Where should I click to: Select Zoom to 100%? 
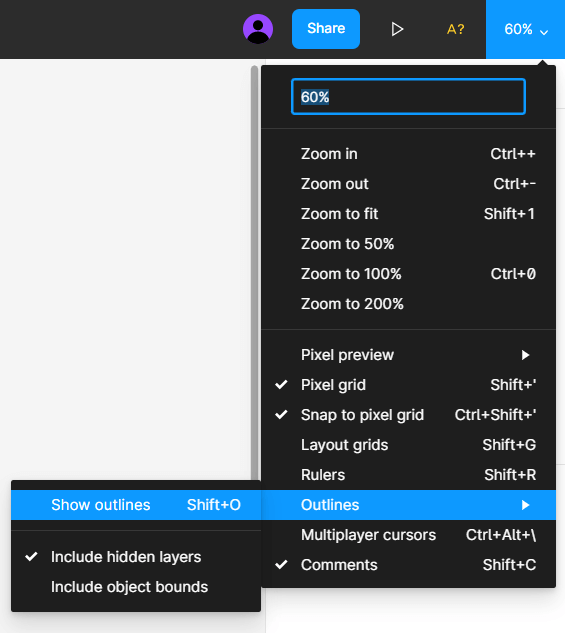coord(408,274)
